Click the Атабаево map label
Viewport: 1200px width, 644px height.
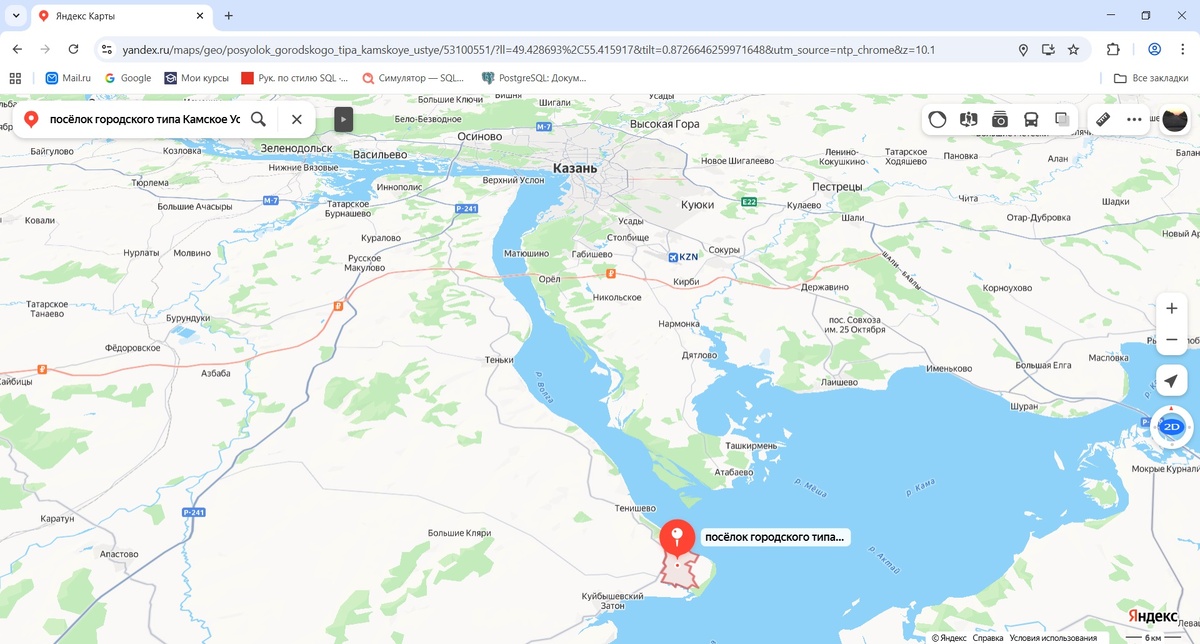[x=734, y=471]
